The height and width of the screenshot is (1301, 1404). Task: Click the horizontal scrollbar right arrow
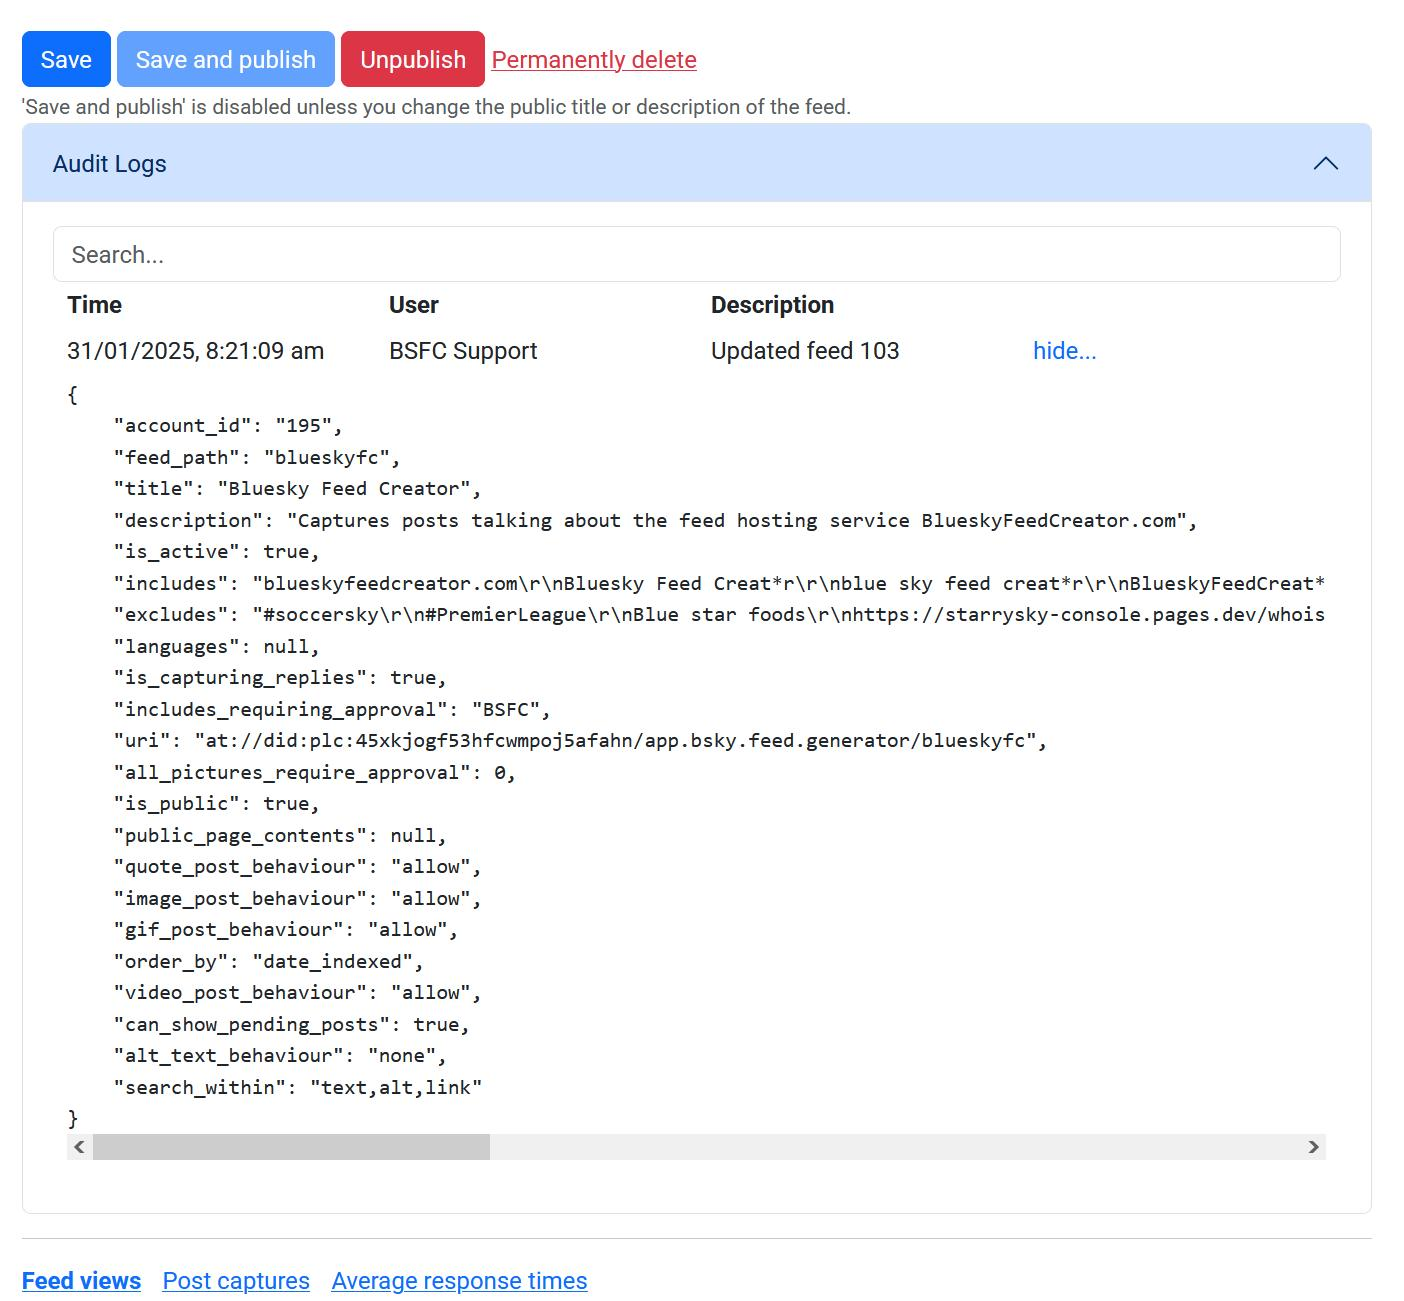(x=1313, y=1147)
